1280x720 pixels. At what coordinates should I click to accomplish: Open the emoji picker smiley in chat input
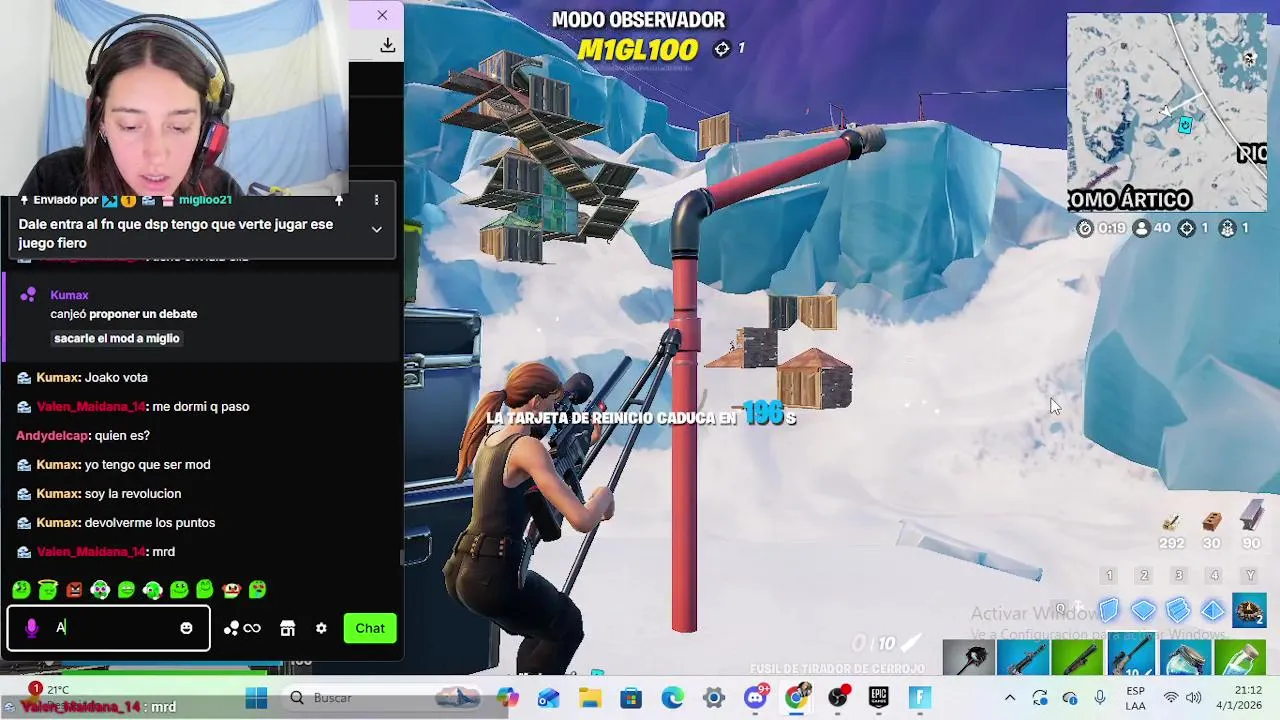point(186,628)
